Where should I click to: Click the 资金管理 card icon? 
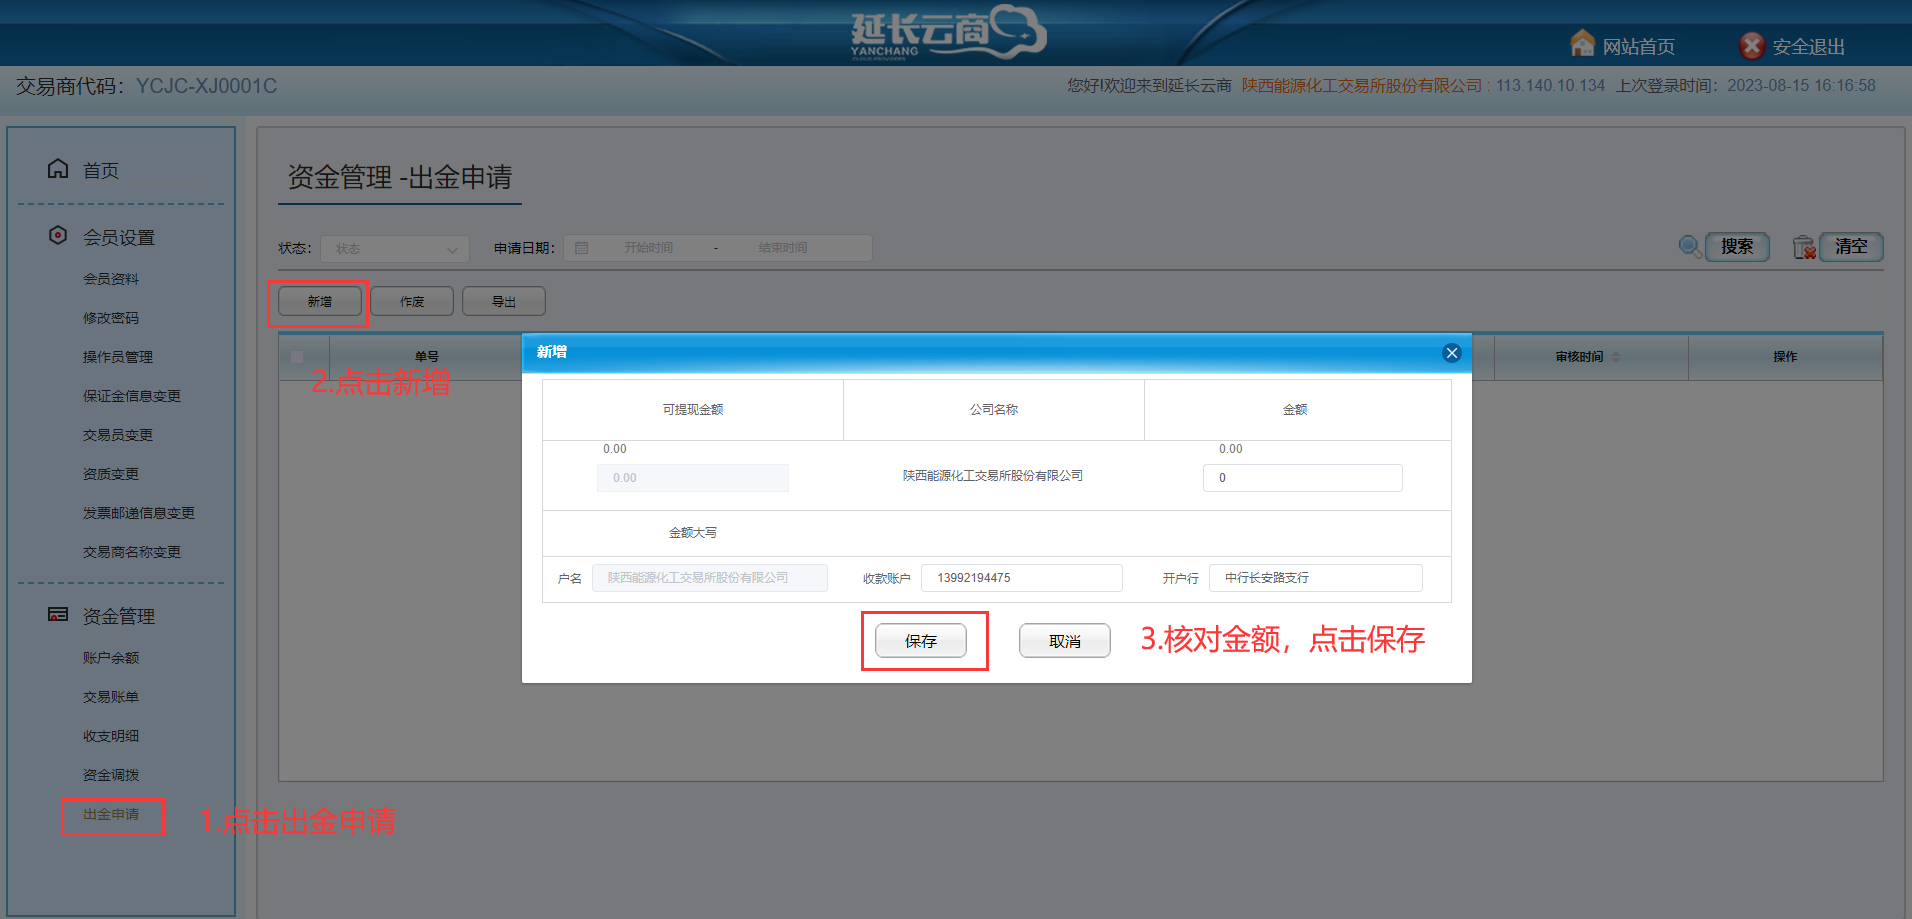[x=58, y=614]
